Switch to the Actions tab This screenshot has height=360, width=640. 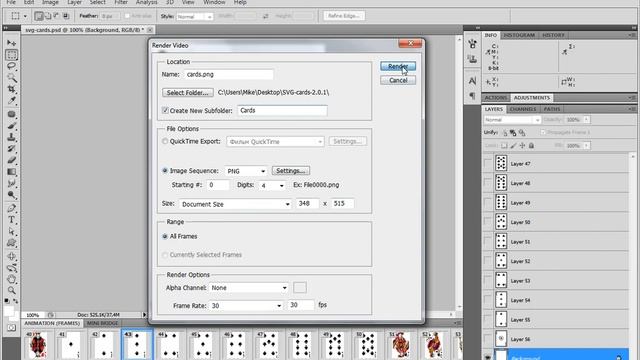(x=496, y=98)
